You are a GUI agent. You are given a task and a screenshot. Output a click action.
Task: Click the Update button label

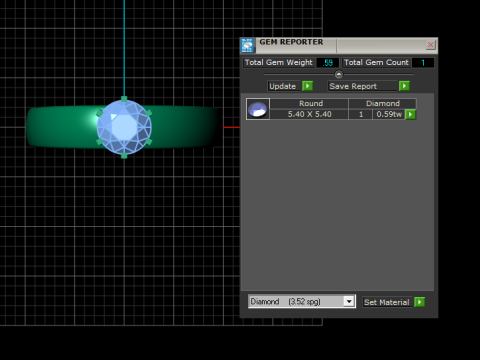[x=283, y=86]
